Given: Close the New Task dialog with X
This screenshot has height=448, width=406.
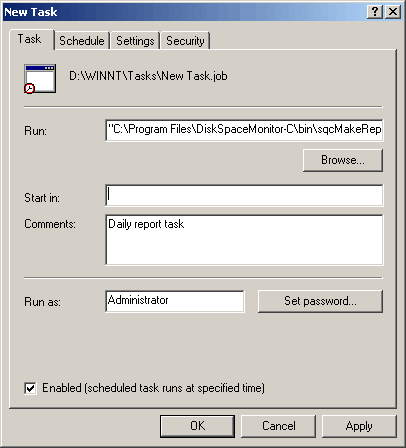Looking at the screenshot, I should pos(393,12).
